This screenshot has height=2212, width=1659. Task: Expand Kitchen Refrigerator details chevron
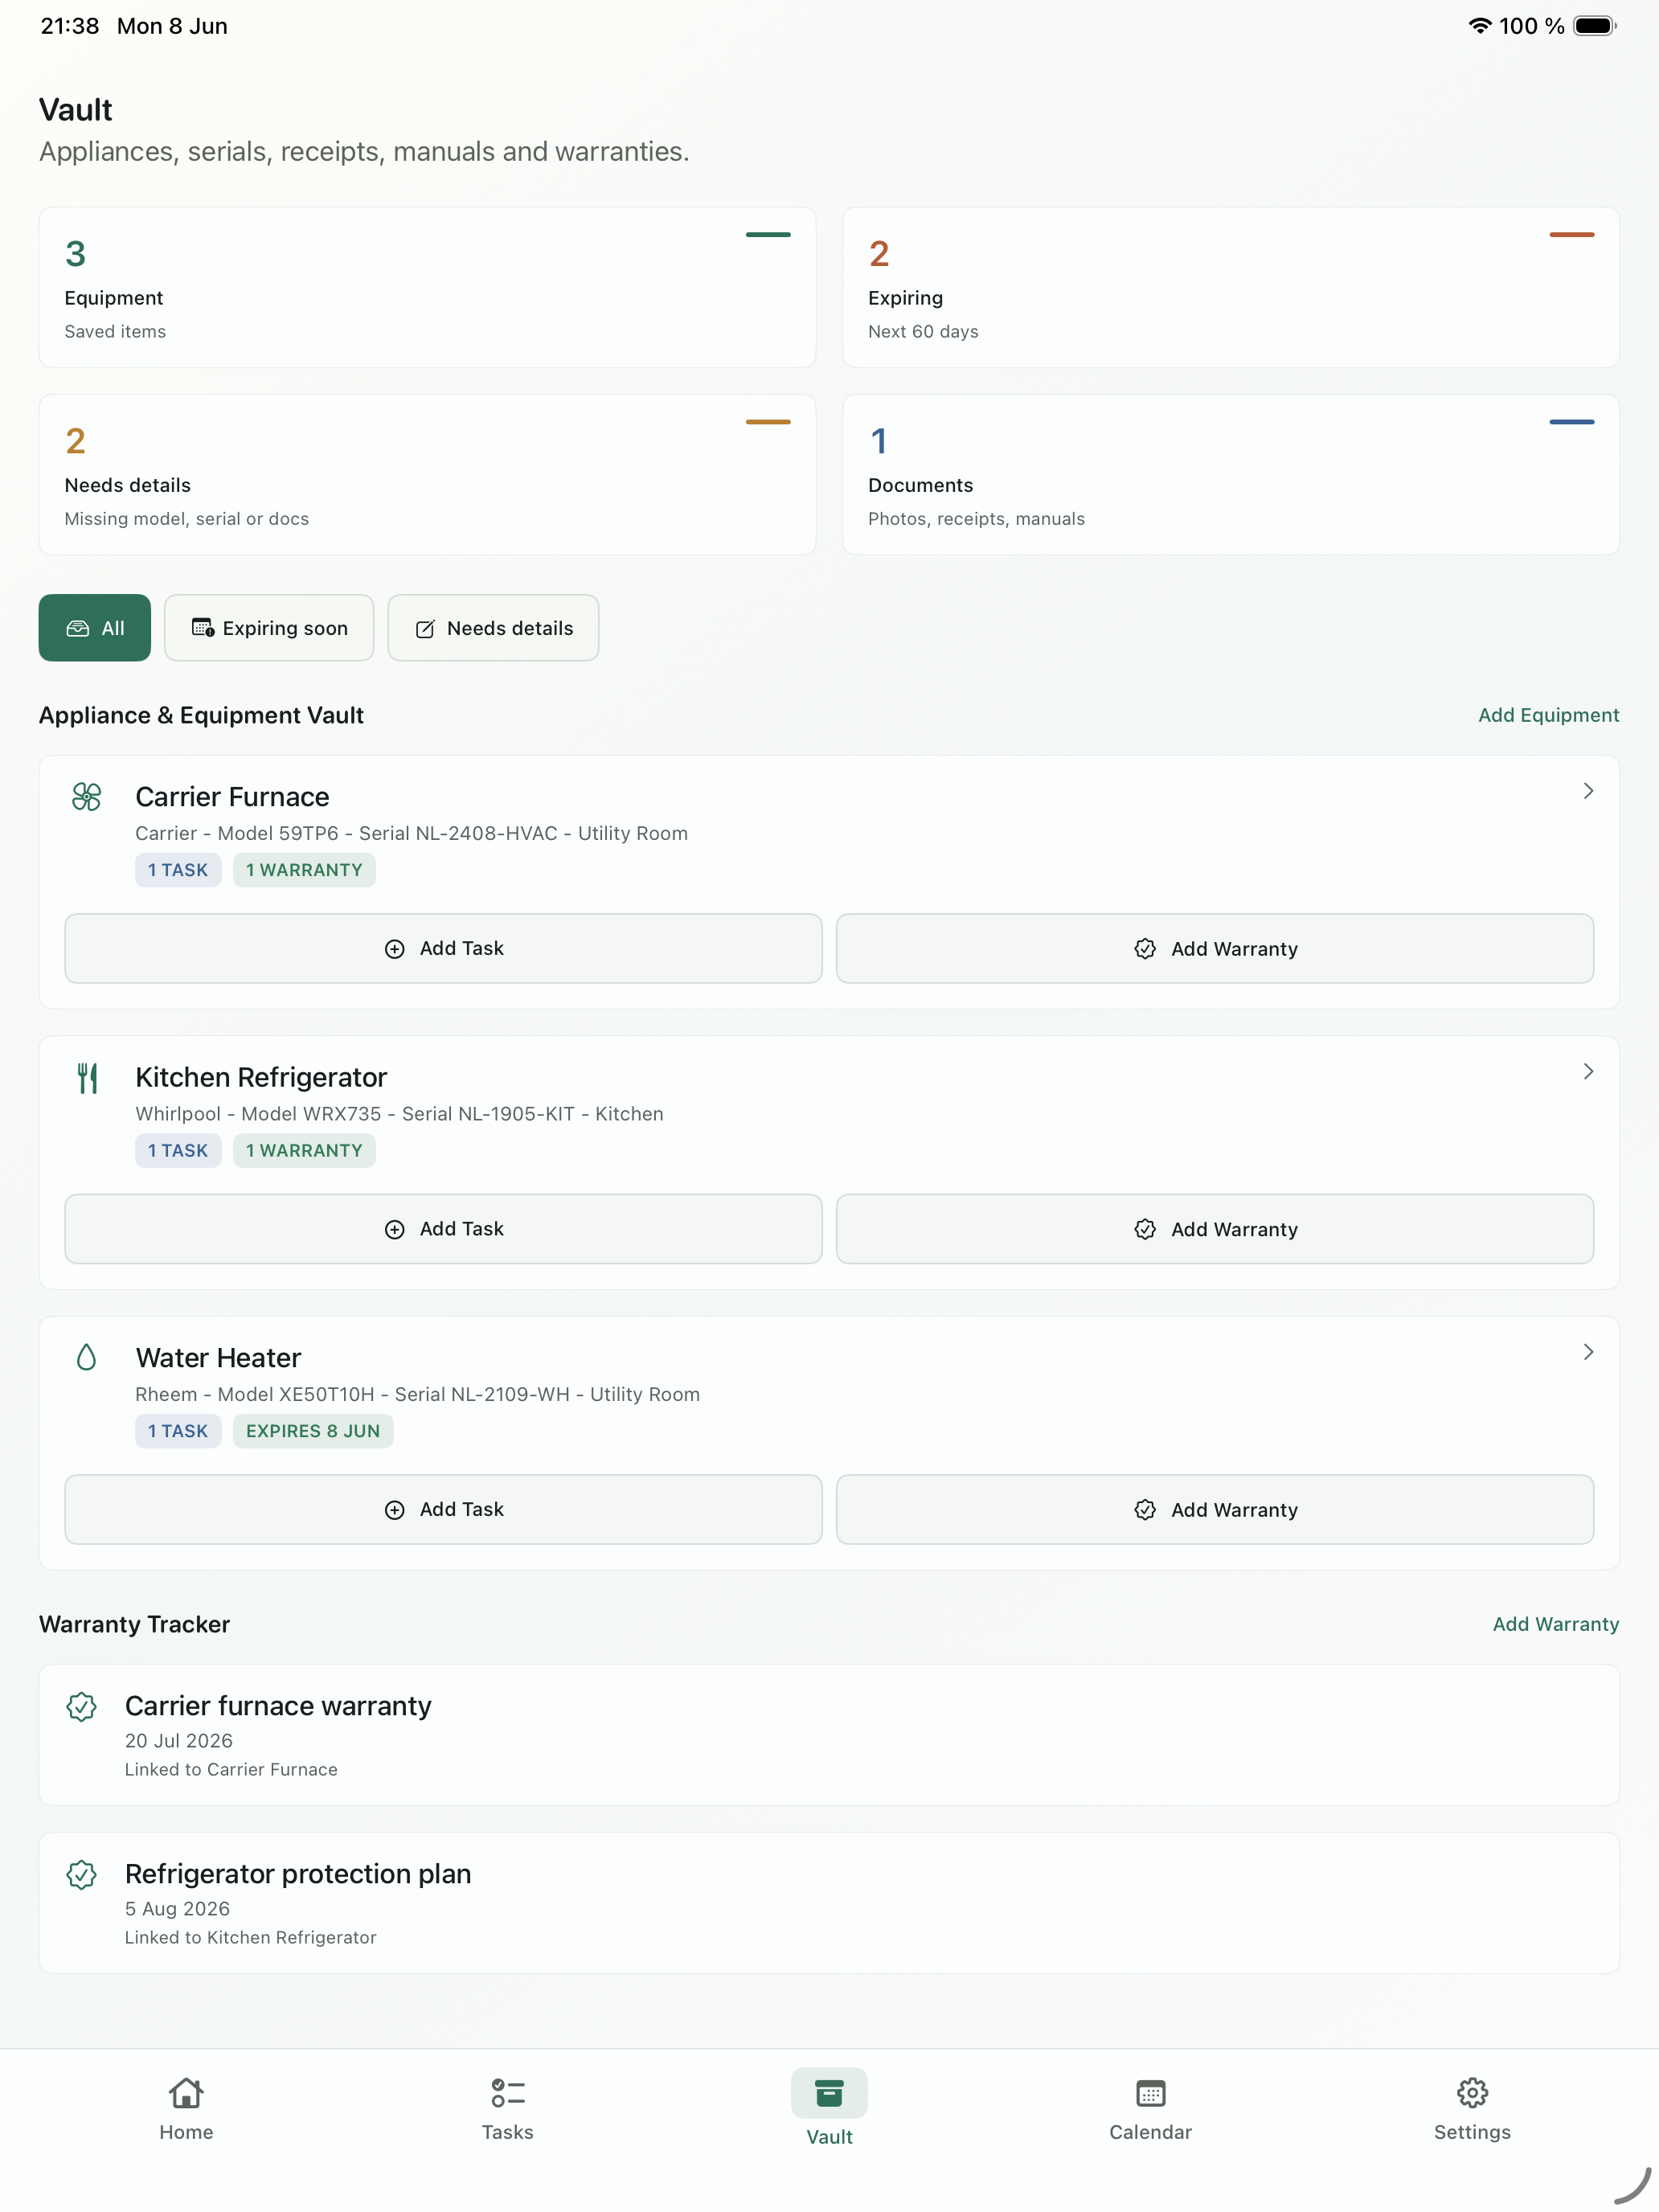click(1588, 1071)
